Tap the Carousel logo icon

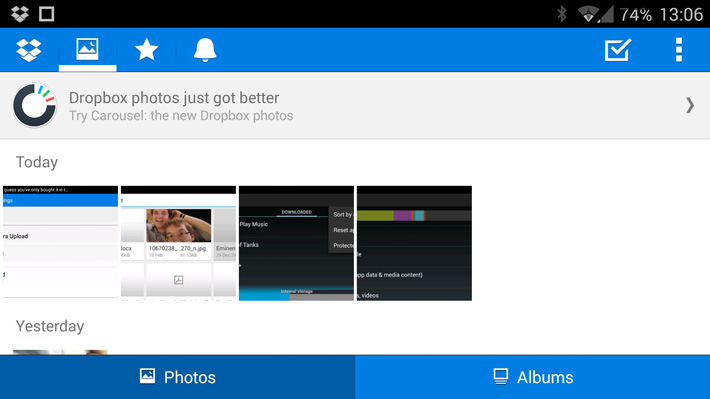coord(34,106)
